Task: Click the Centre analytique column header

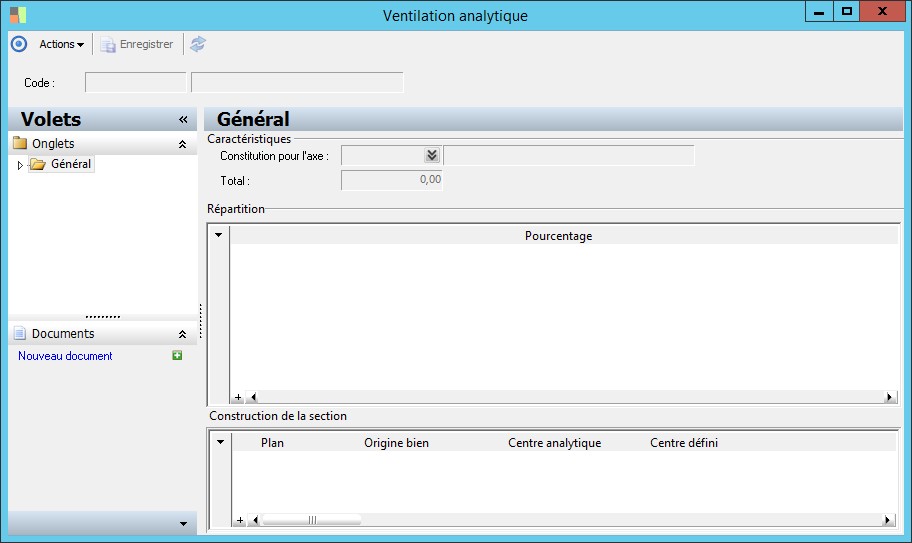Action: pyautogui.click(x=554, y=442)
